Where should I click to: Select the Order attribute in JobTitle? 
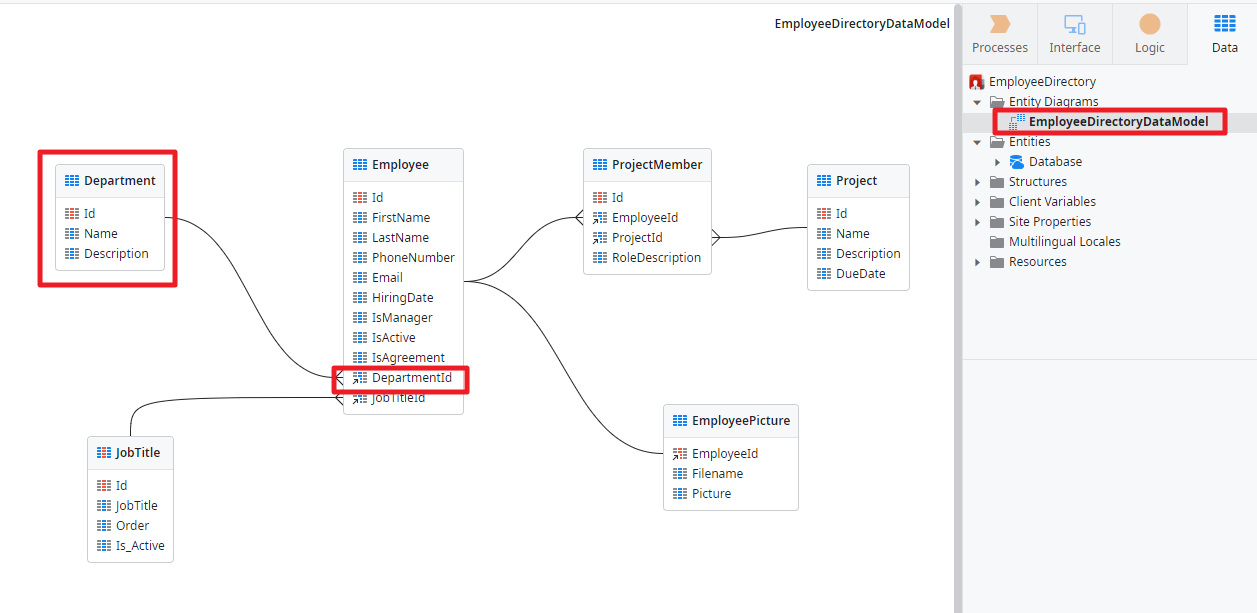(130, 526)
